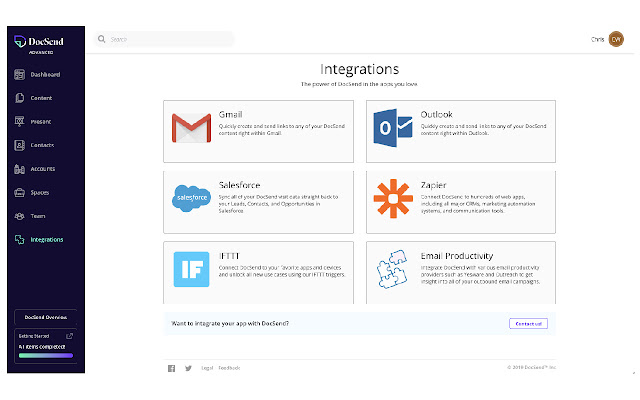Click the IFTTT blue logo
The height and width of the screenshot is (400, 640).
[189, 269]
